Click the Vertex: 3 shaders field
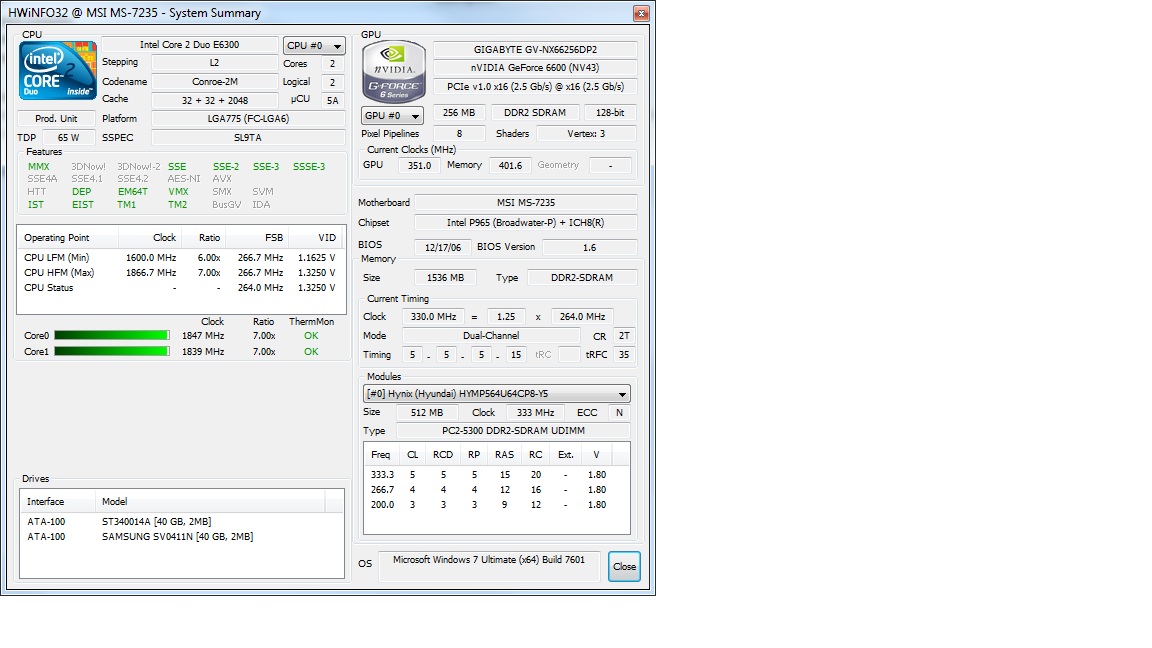The width and height of the screenshot is (1152, 648). [586, 134]
